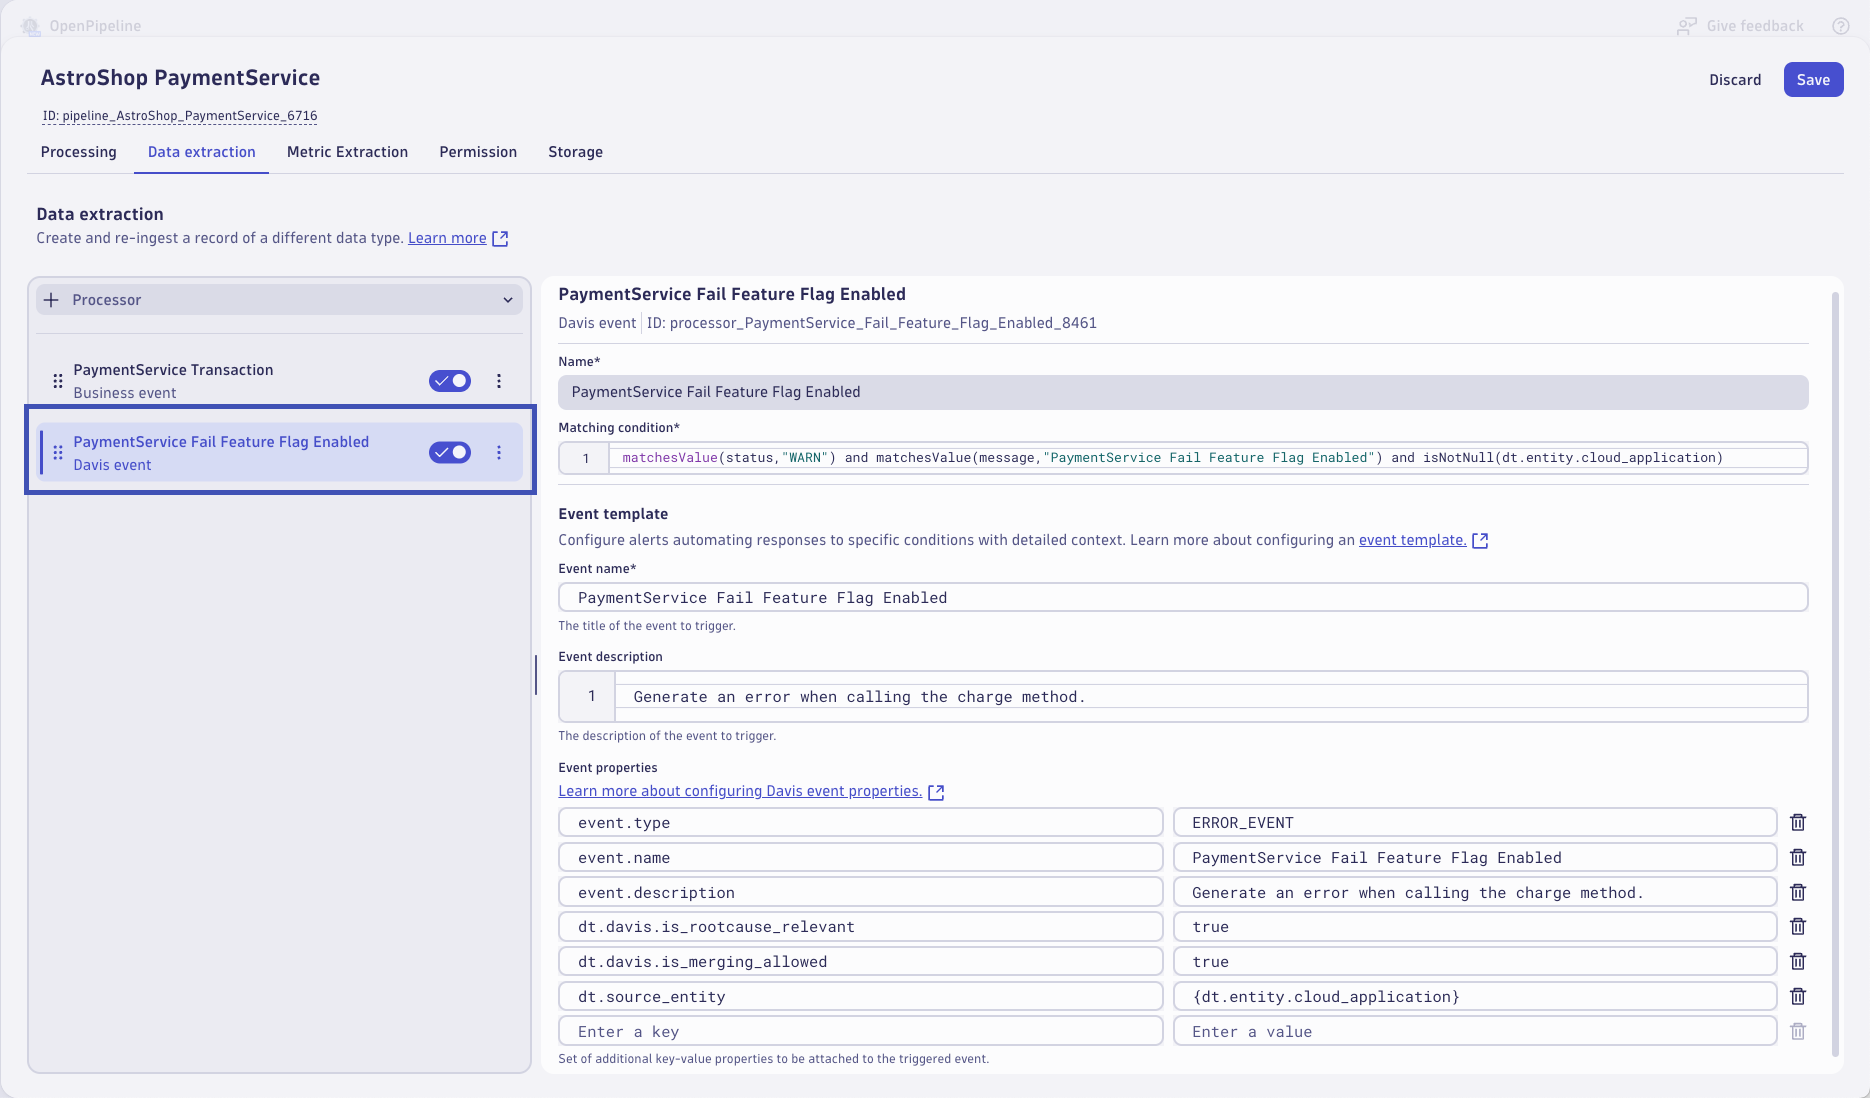
Task: Click external link icon after event template
Action: 1480,540
